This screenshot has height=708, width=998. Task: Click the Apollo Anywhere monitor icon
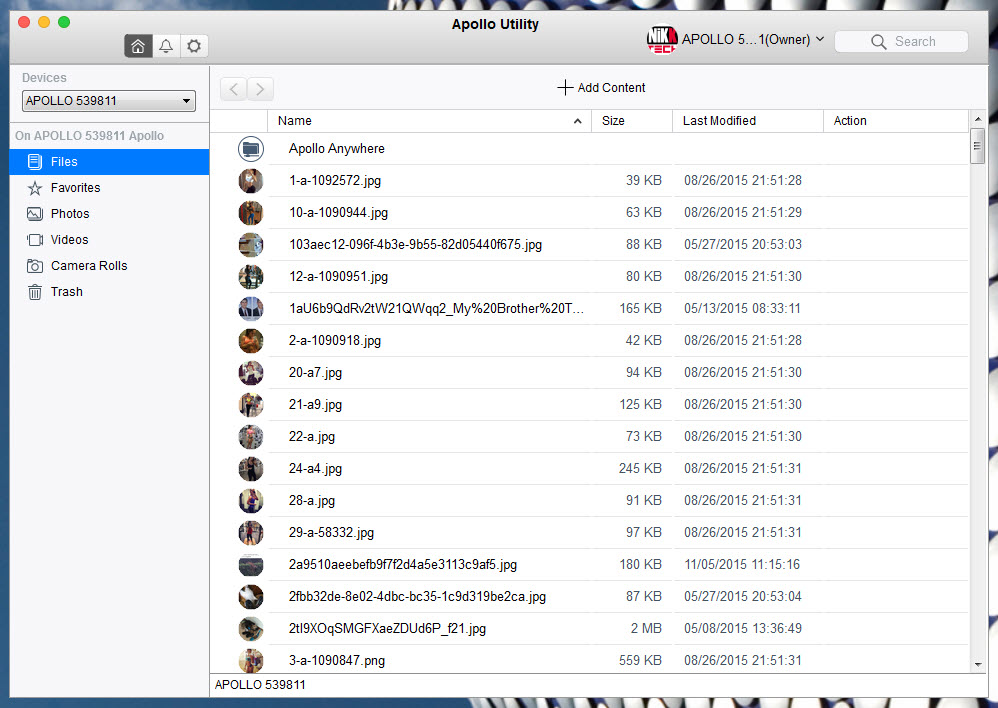pyautogui.click(x=251, y=149)
